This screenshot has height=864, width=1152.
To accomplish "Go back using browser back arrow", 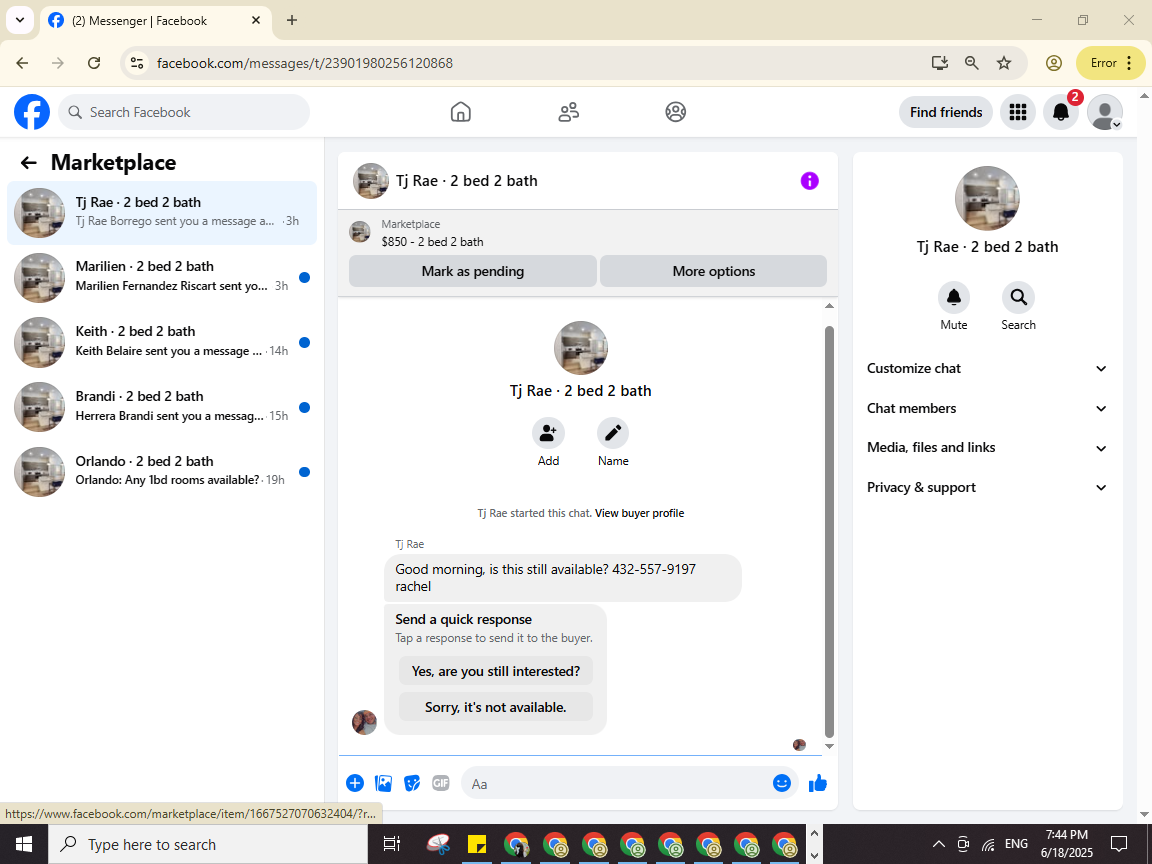I will click(22, 63).
